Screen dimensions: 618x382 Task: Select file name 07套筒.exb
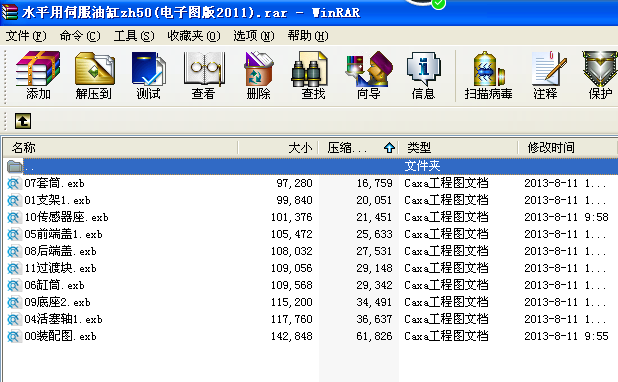[x=54, y=183]
